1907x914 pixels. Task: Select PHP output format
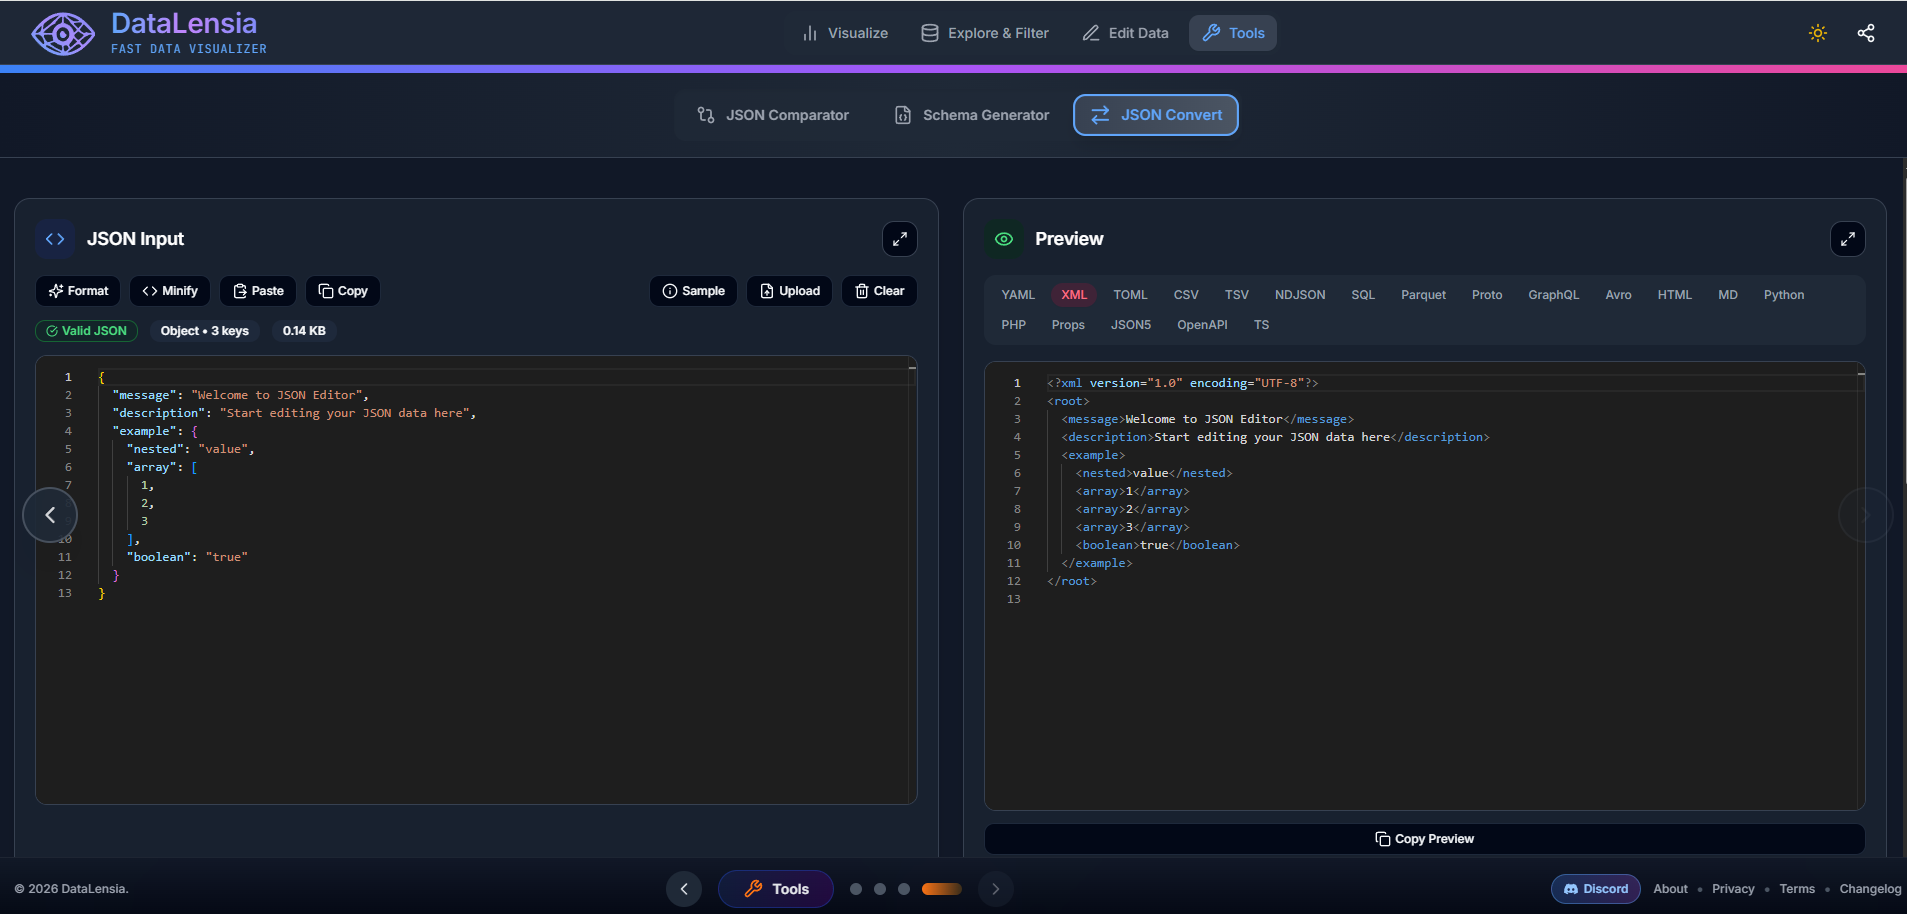[x=1014, y=325]
